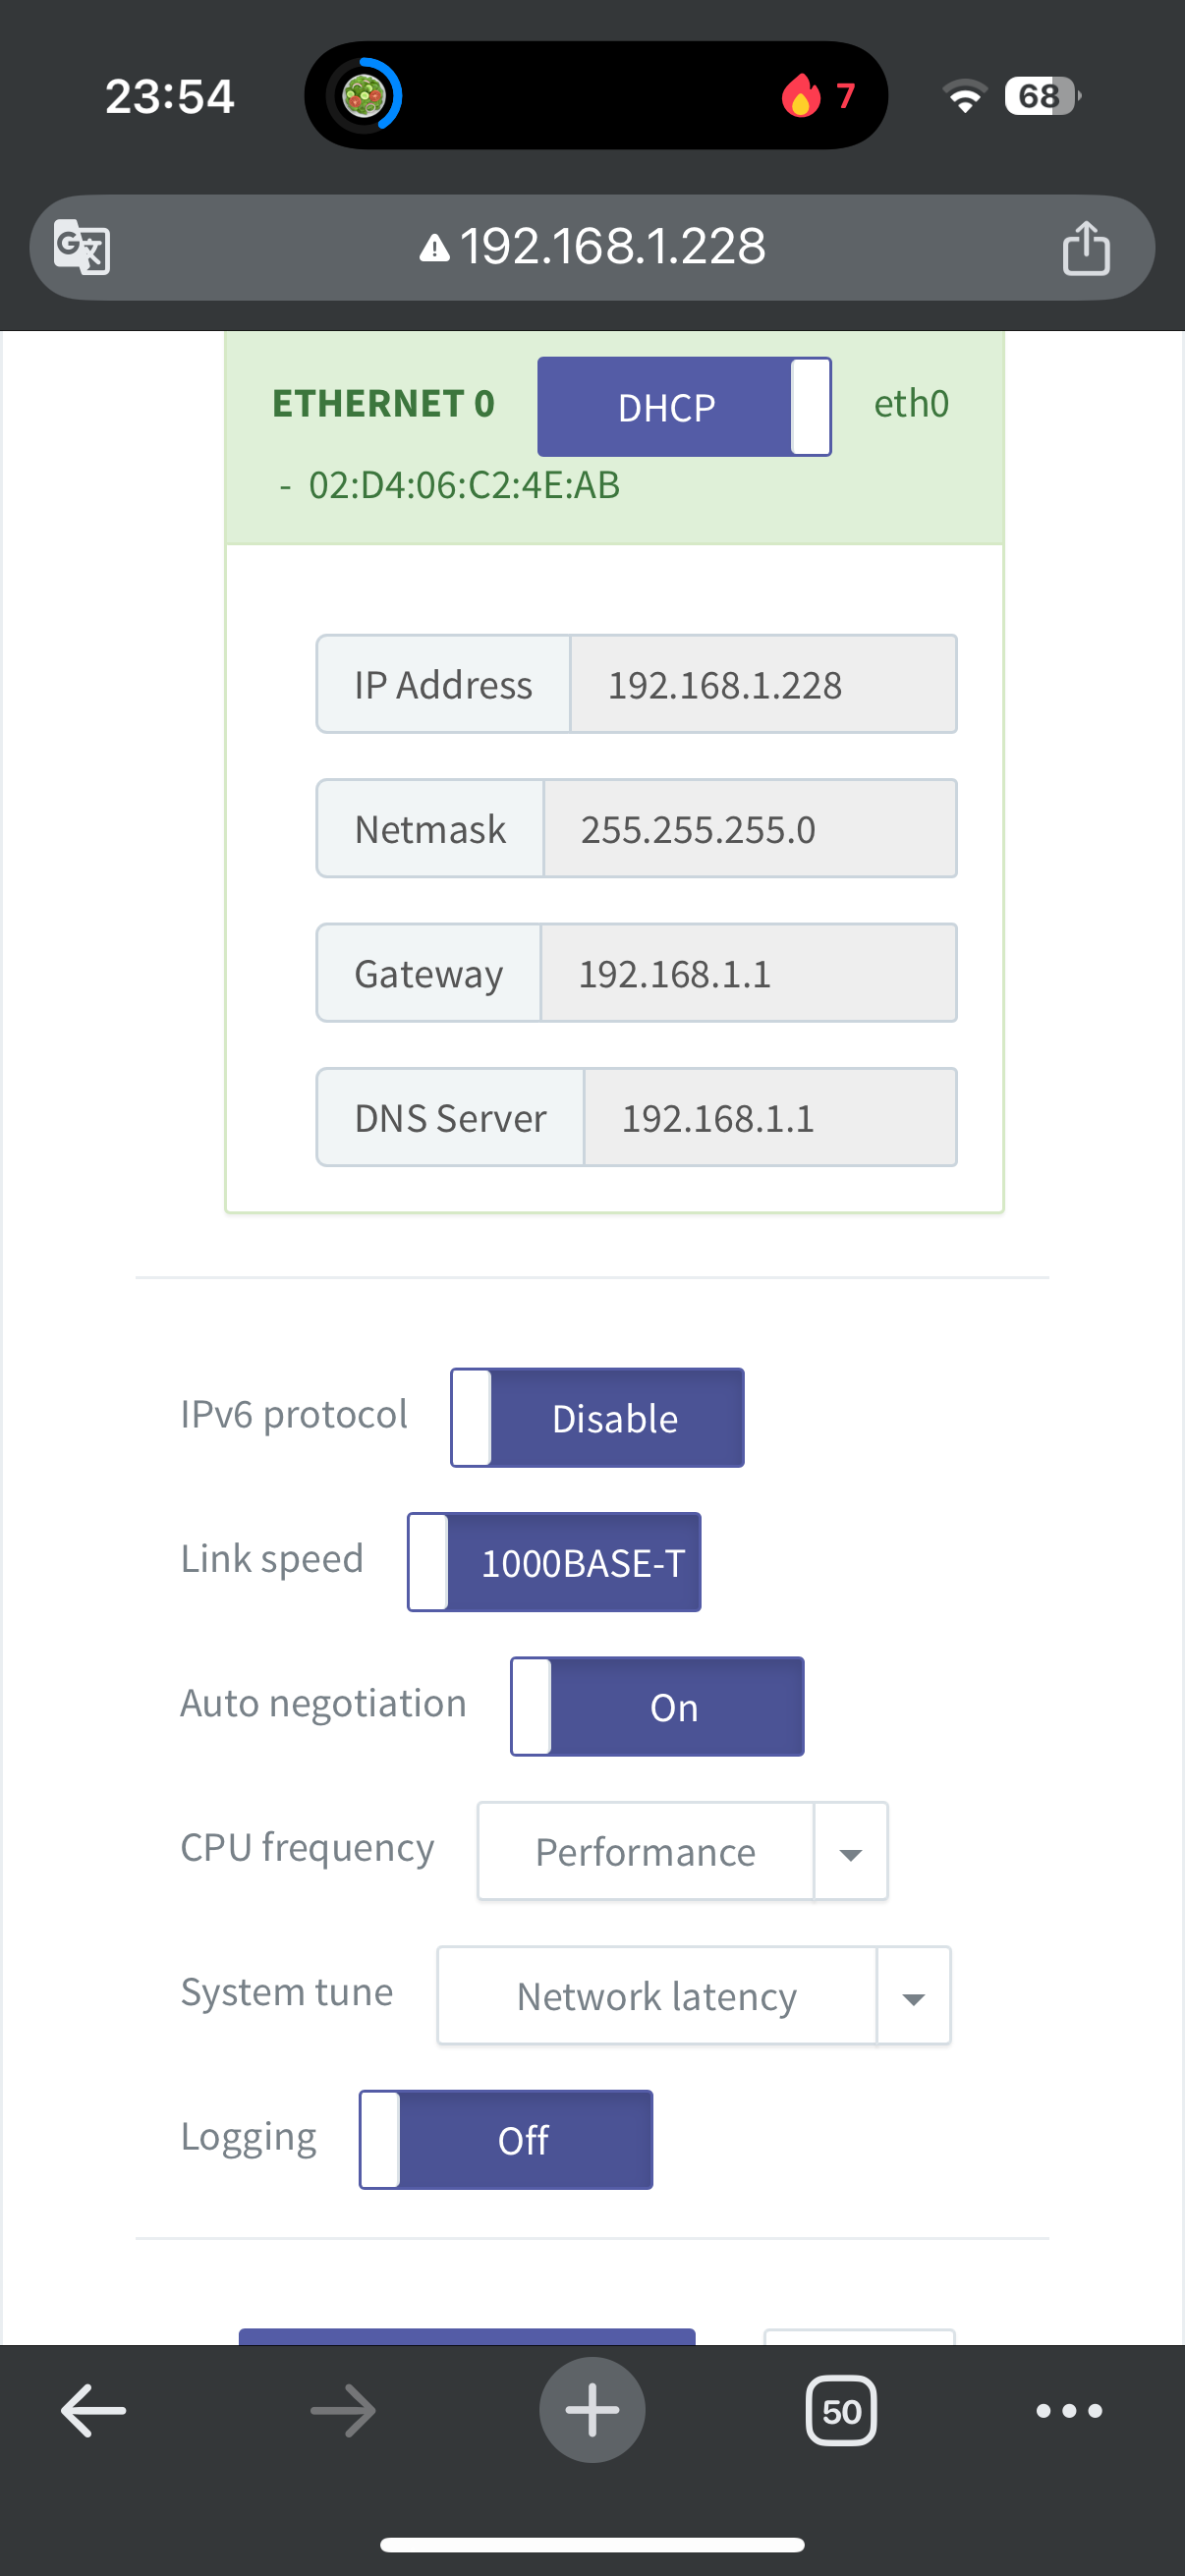Toggle Logging Off switch
This screenshot has width=1185, height=2576.
coord(506,2140)
